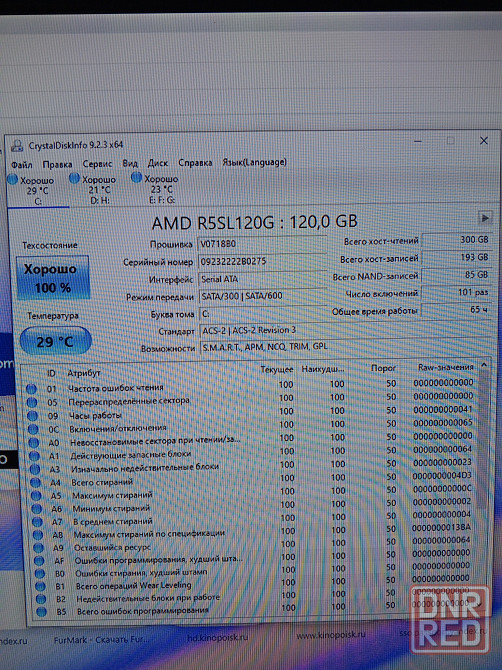
Task: Click the status dot of attribute 05
Action: point(32,402)
